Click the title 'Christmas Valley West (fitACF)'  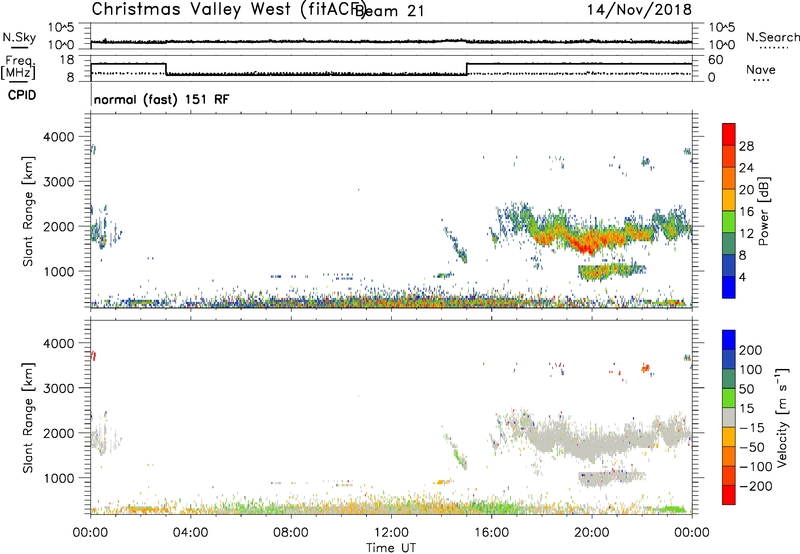point(229,10)
